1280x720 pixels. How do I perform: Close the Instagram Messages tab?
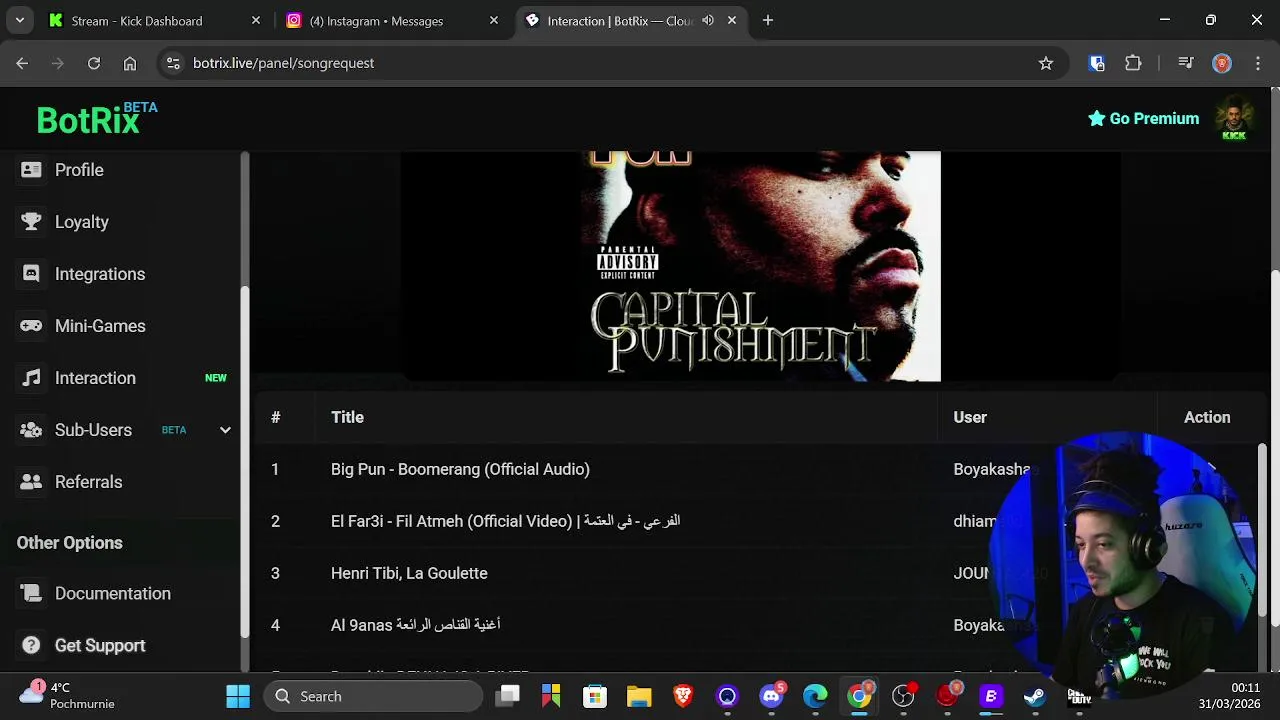coord(493,20)
